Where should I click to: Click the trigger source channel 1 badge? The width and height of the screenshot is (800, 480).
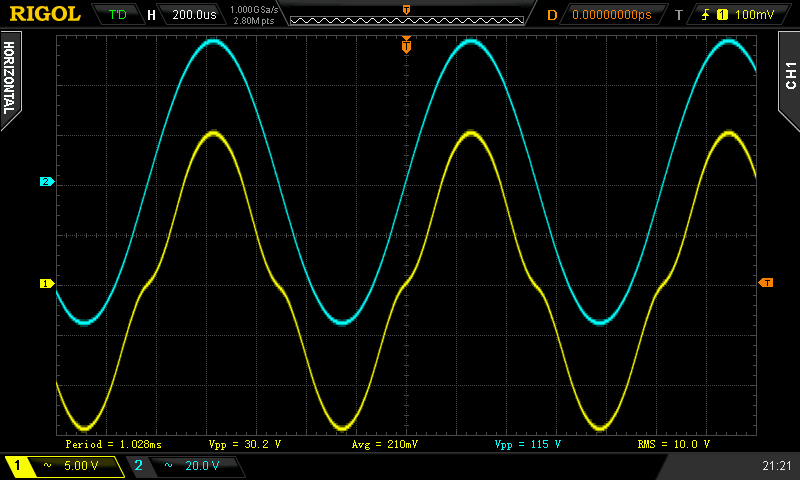point(722,15)
